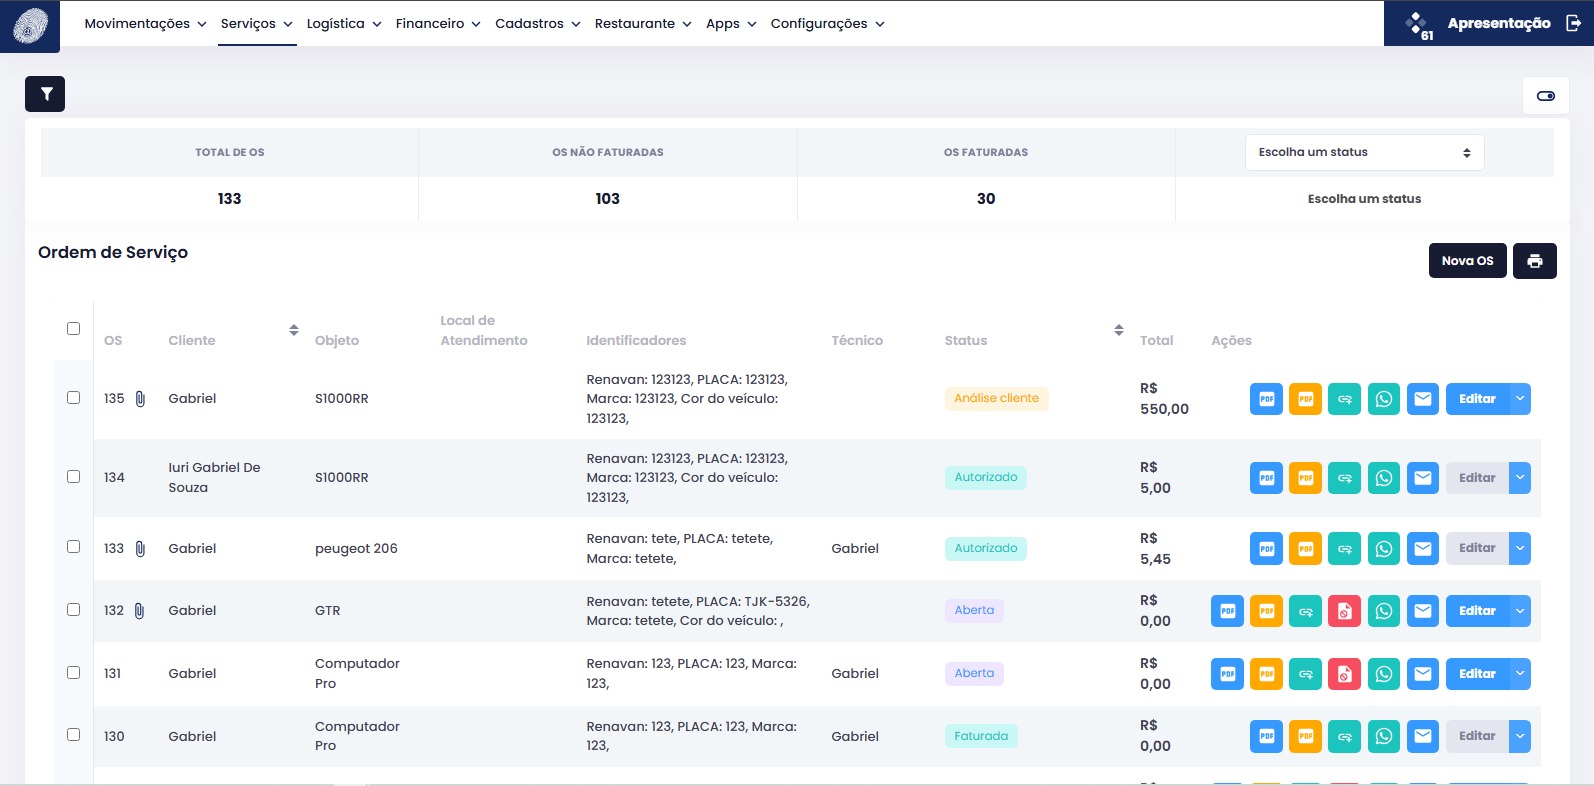1594x786 pixels.
Task: Open attachment paperclip on OS 135
Action: coord(140,399)
